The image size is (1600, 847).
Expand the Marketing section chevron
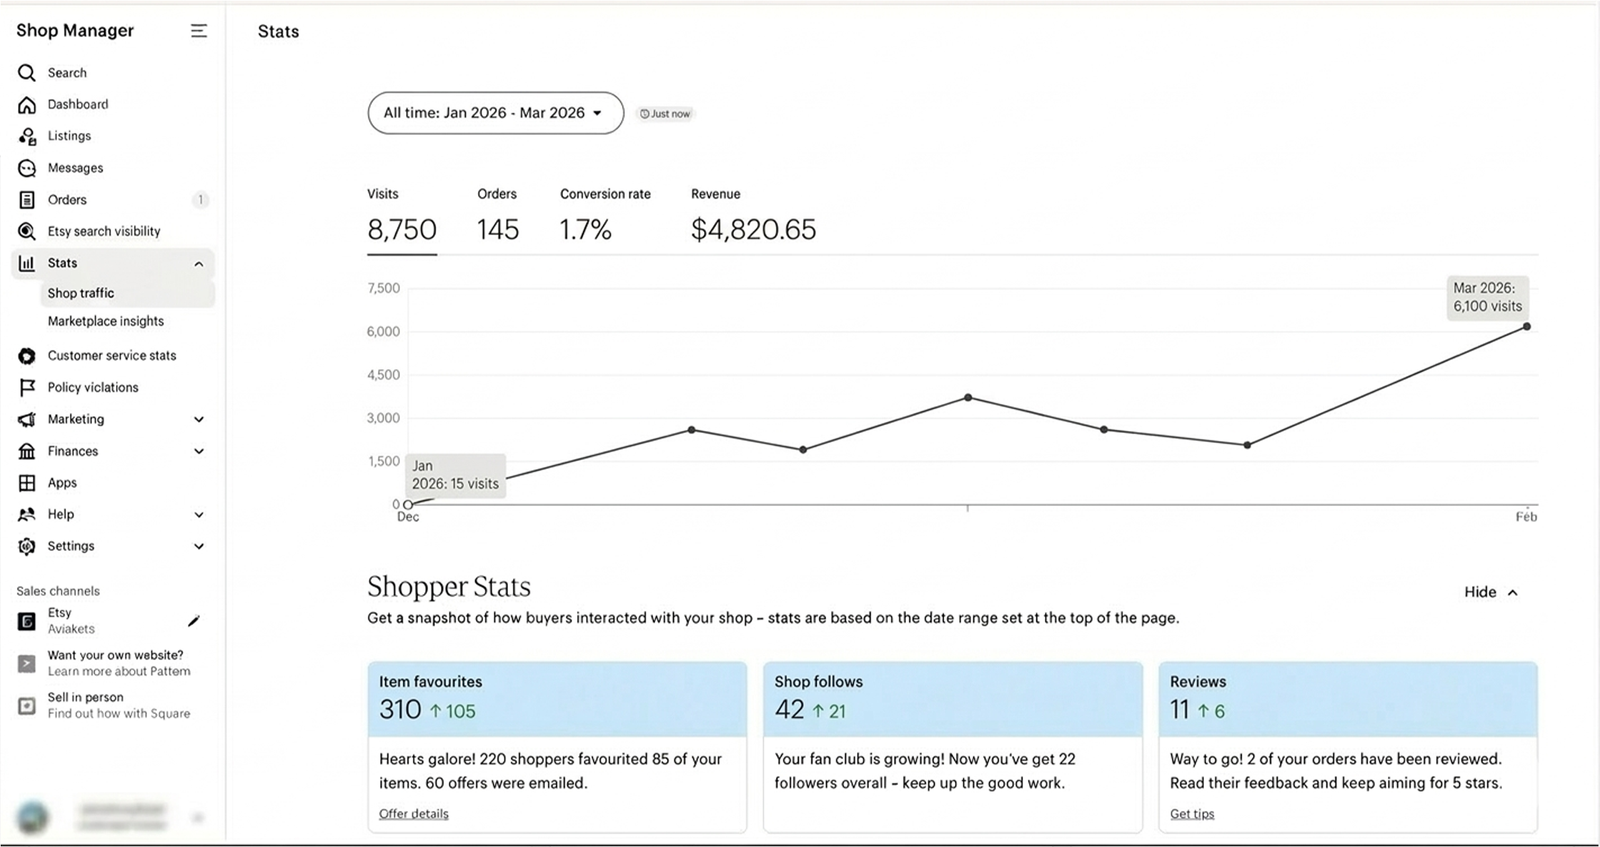199,420
